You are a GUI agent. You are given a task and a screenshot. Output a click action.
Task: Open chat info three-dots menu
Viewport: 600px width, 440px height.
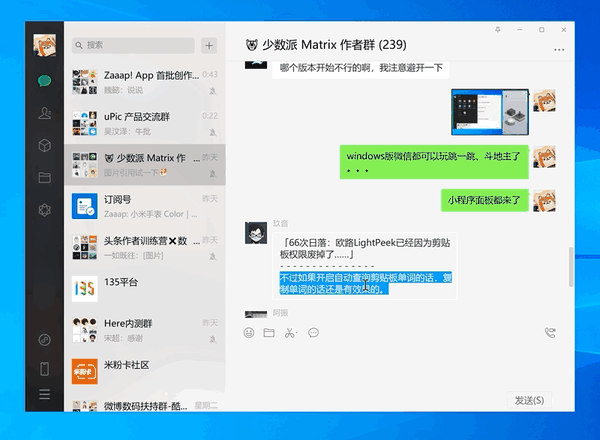[x=559, y=50]
